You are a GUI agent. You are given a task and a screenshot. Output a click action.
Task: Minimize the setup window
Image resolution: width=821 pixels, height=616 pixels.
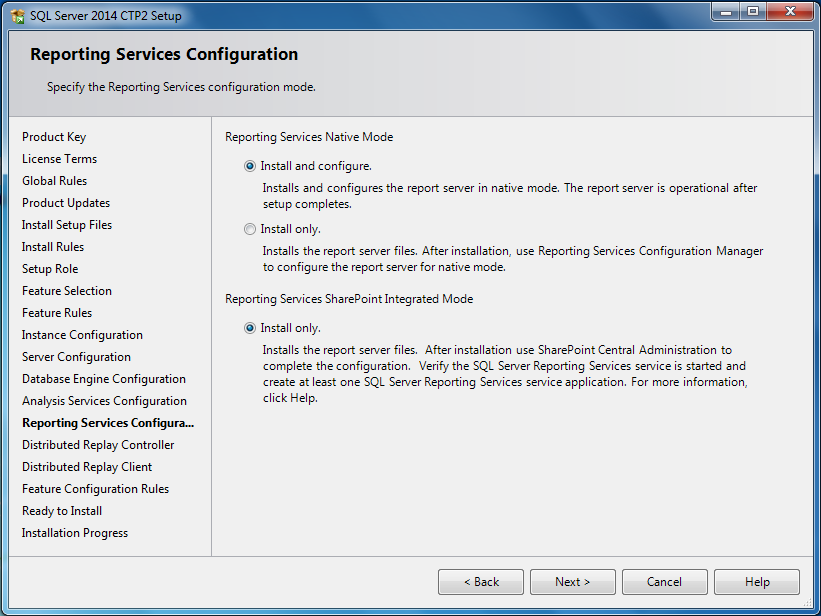click(x=726, y=12)
